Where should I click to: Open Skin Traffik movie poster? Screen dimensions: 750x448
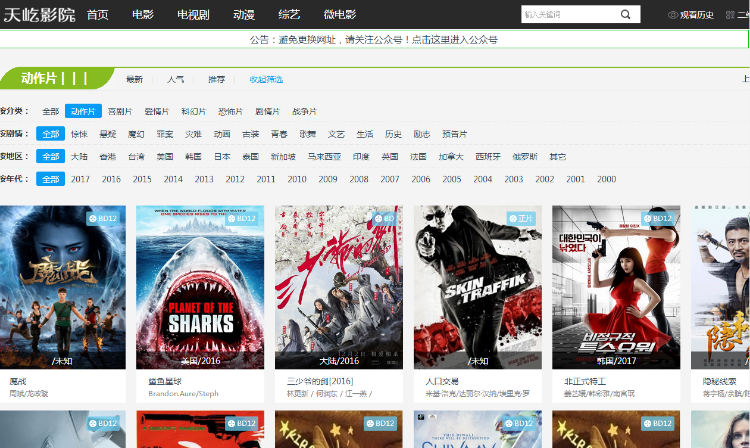pos(477,287)
